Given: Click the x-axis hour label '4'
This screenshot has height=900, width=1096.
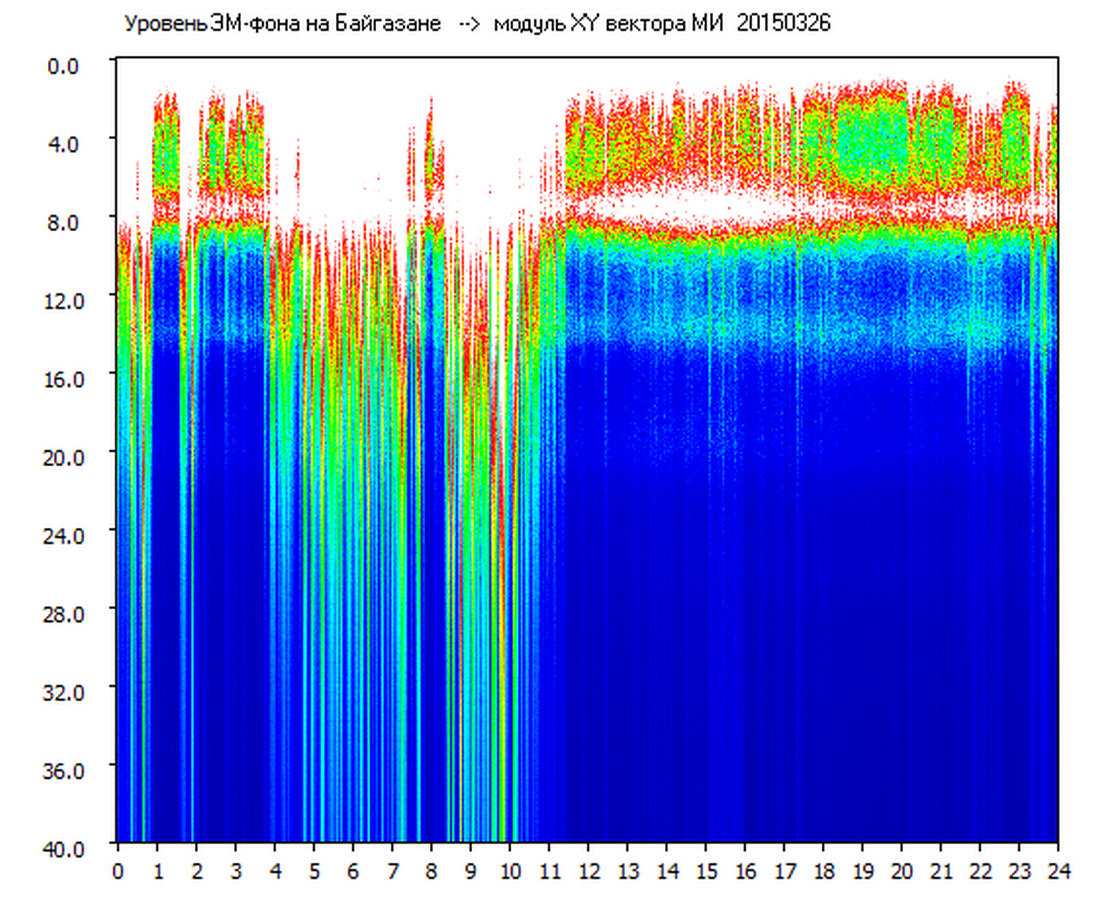Looking at the screenshot, I should [275, 871].
